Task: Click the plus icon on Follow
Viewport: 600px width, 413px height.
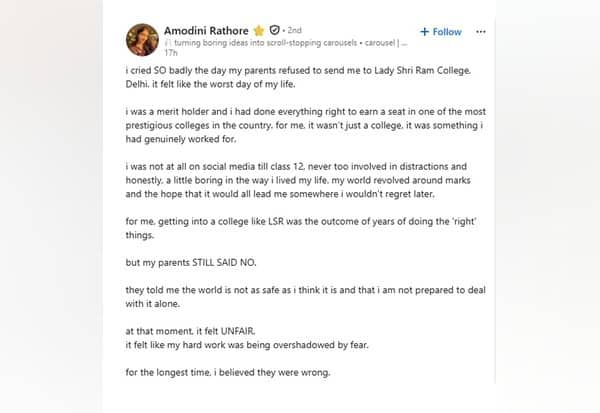Action: coord(424,32)
